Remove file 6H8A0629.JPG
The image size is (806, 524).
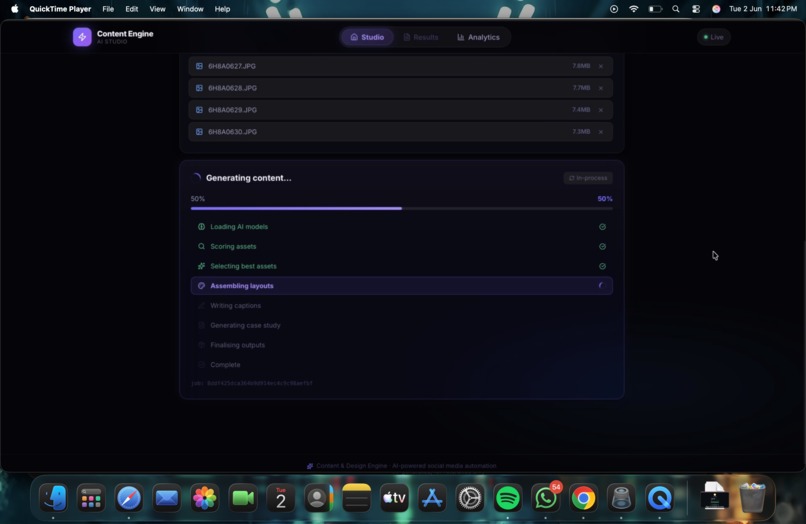pyautogui.click(x=600, y=110)
